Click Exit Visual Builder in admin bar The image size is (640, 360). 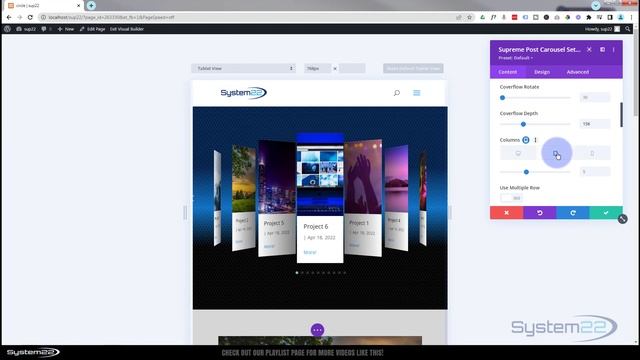(x=127, y=29)
